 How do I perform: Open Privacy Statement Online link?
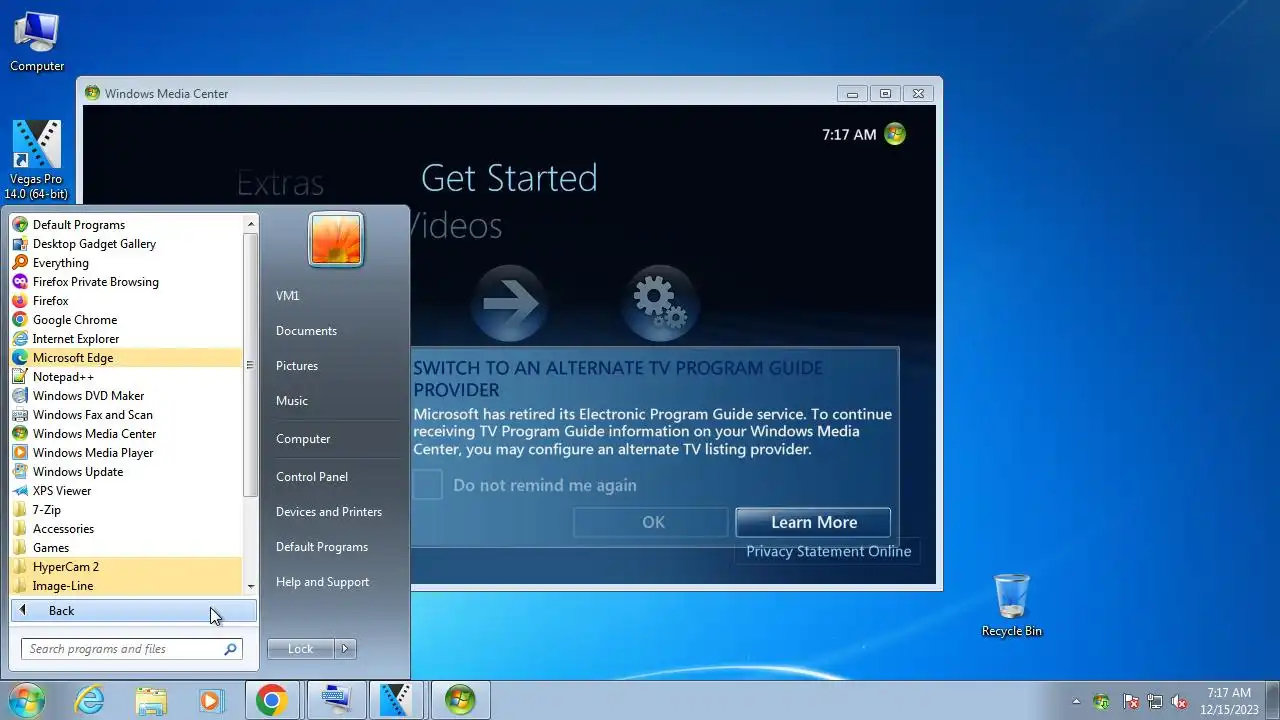tap(828, 551)
